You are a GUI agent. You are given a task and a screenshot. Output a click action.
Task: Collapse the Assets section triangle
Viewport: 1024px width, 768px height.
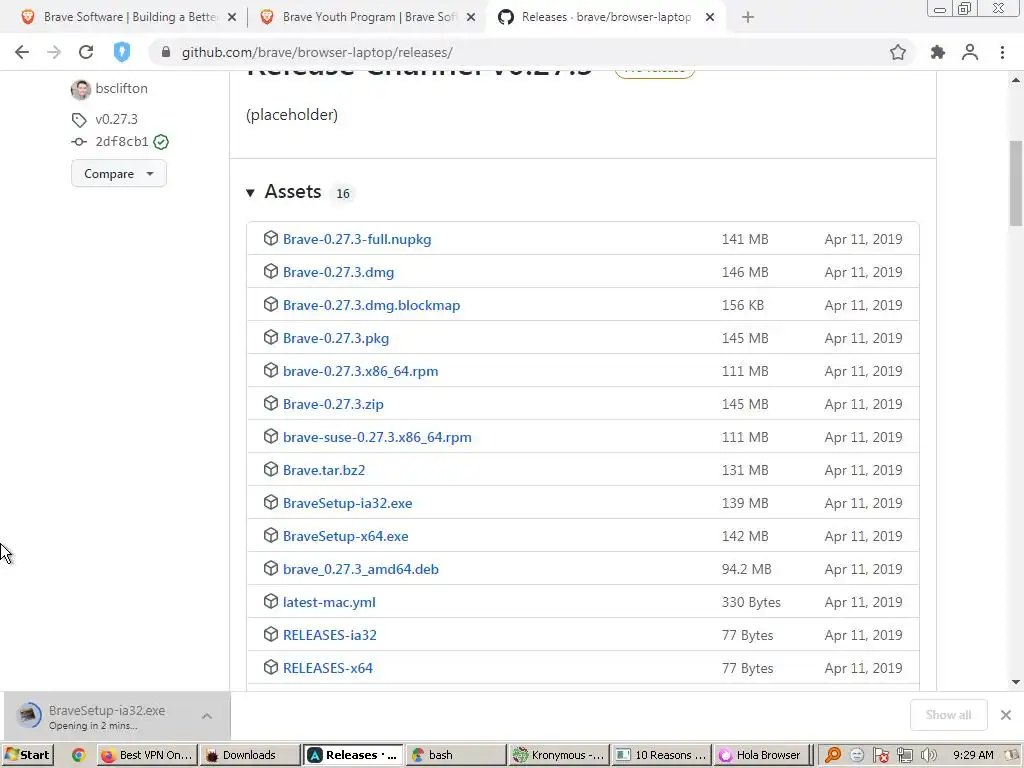(250, 193)
